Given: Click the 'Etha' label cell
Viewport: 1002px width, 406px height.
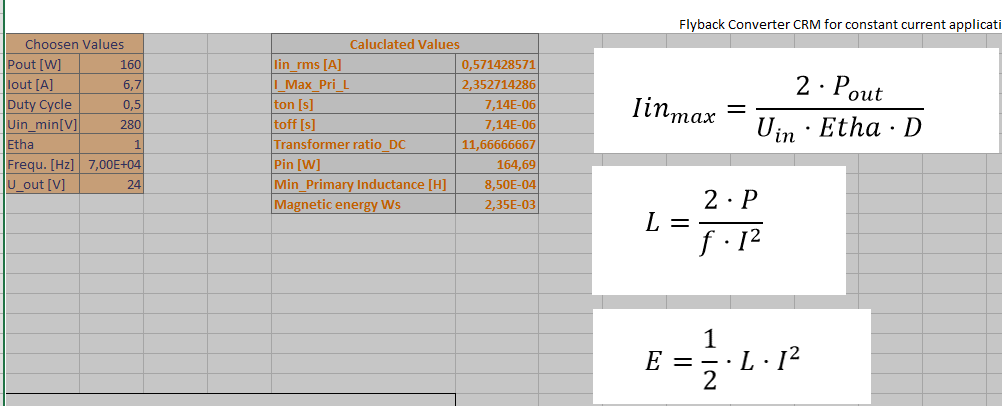Looking at the screenshot, I should coord(43,144).
